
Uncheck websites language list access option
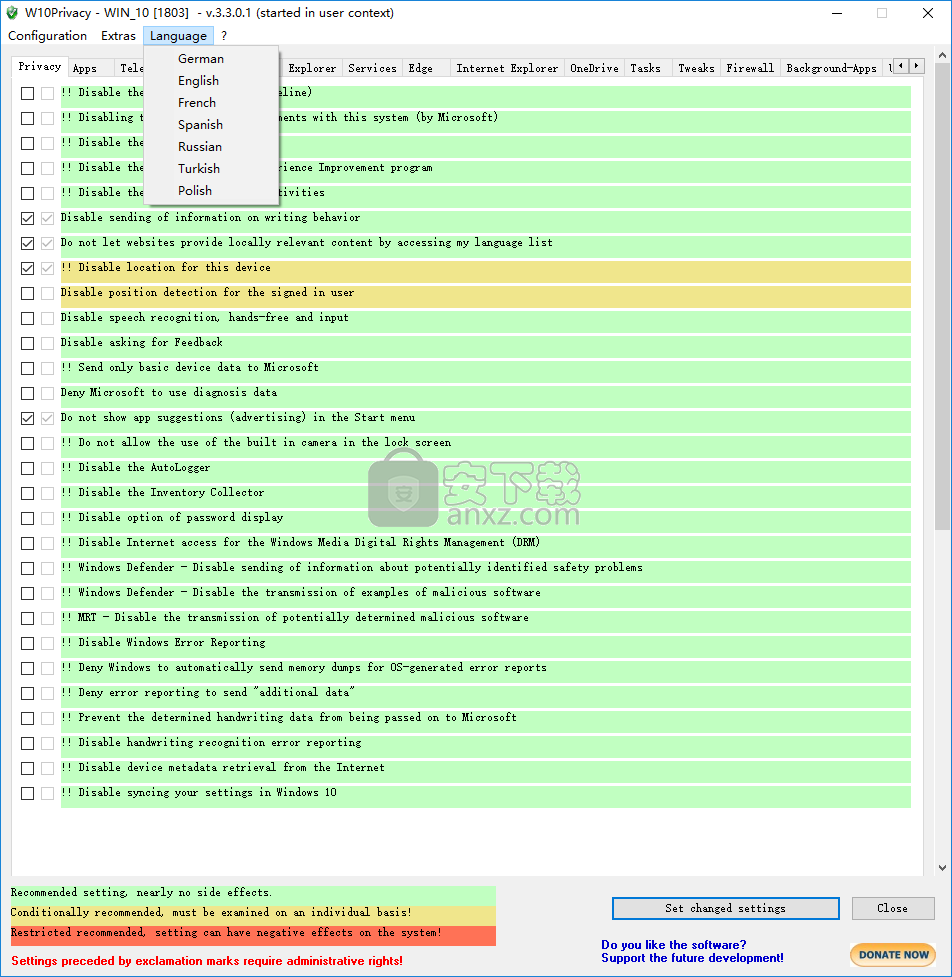pyautogui.click(x=27, y=243)
